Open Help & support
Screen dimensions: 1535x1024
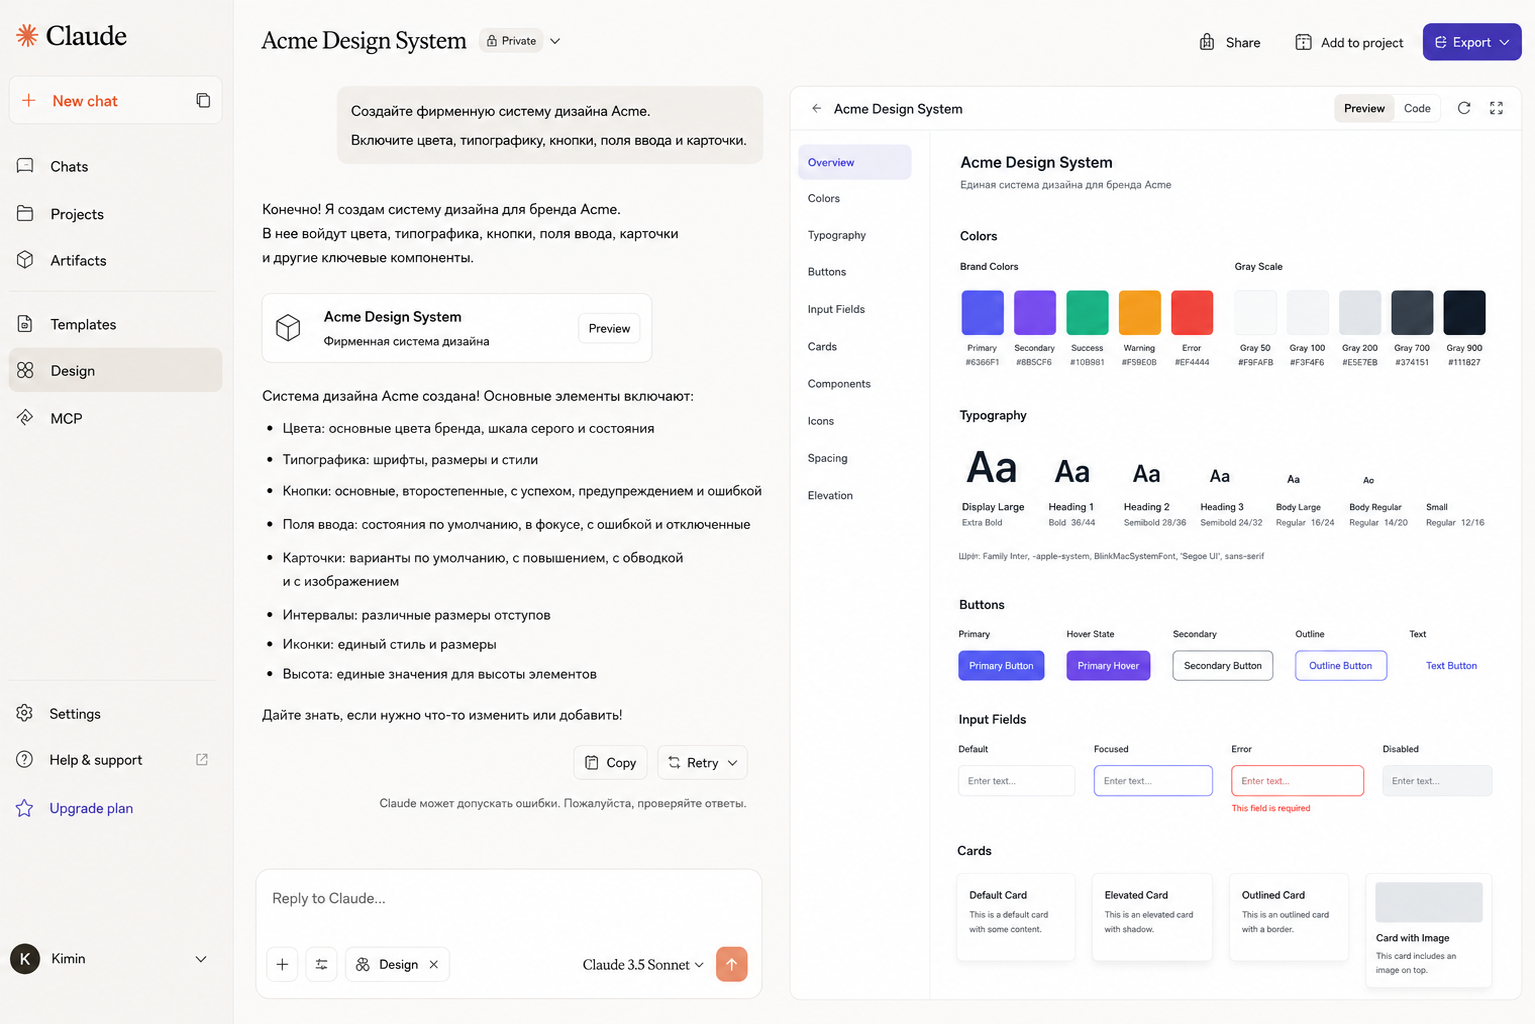coord(96,760)
